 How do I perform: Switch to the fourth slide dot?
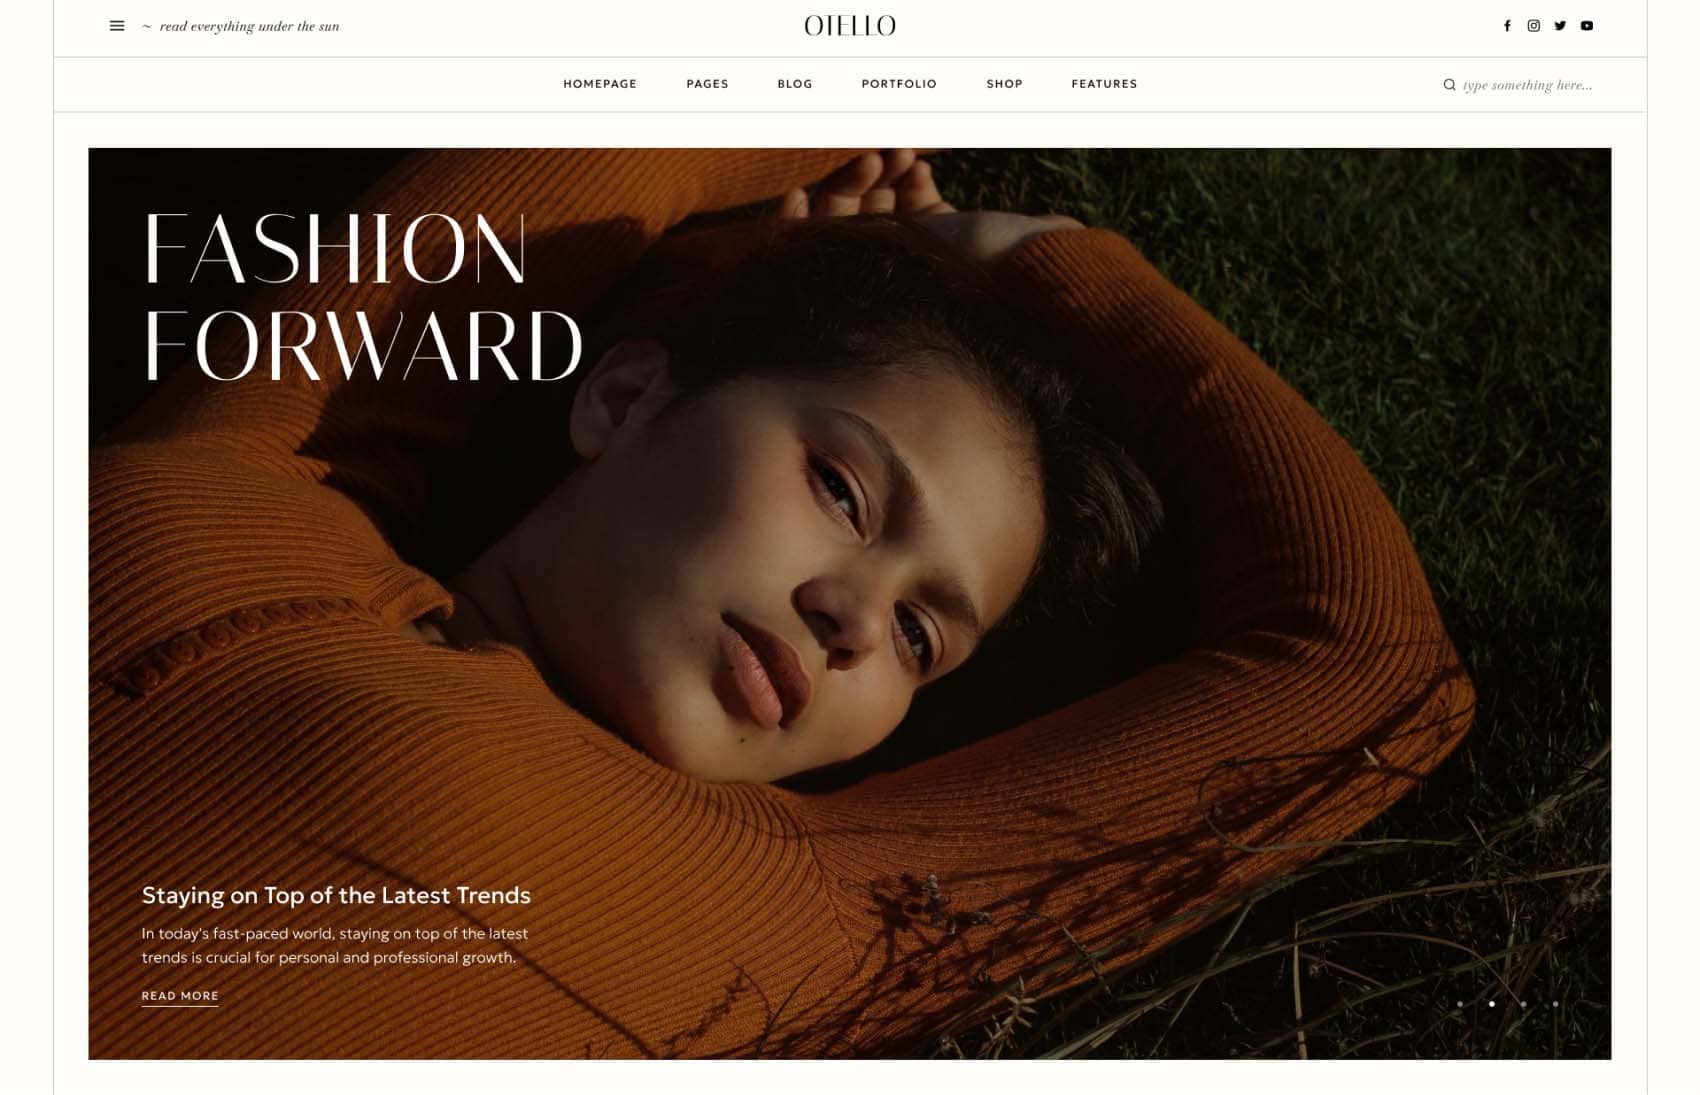[1556, 1004]
